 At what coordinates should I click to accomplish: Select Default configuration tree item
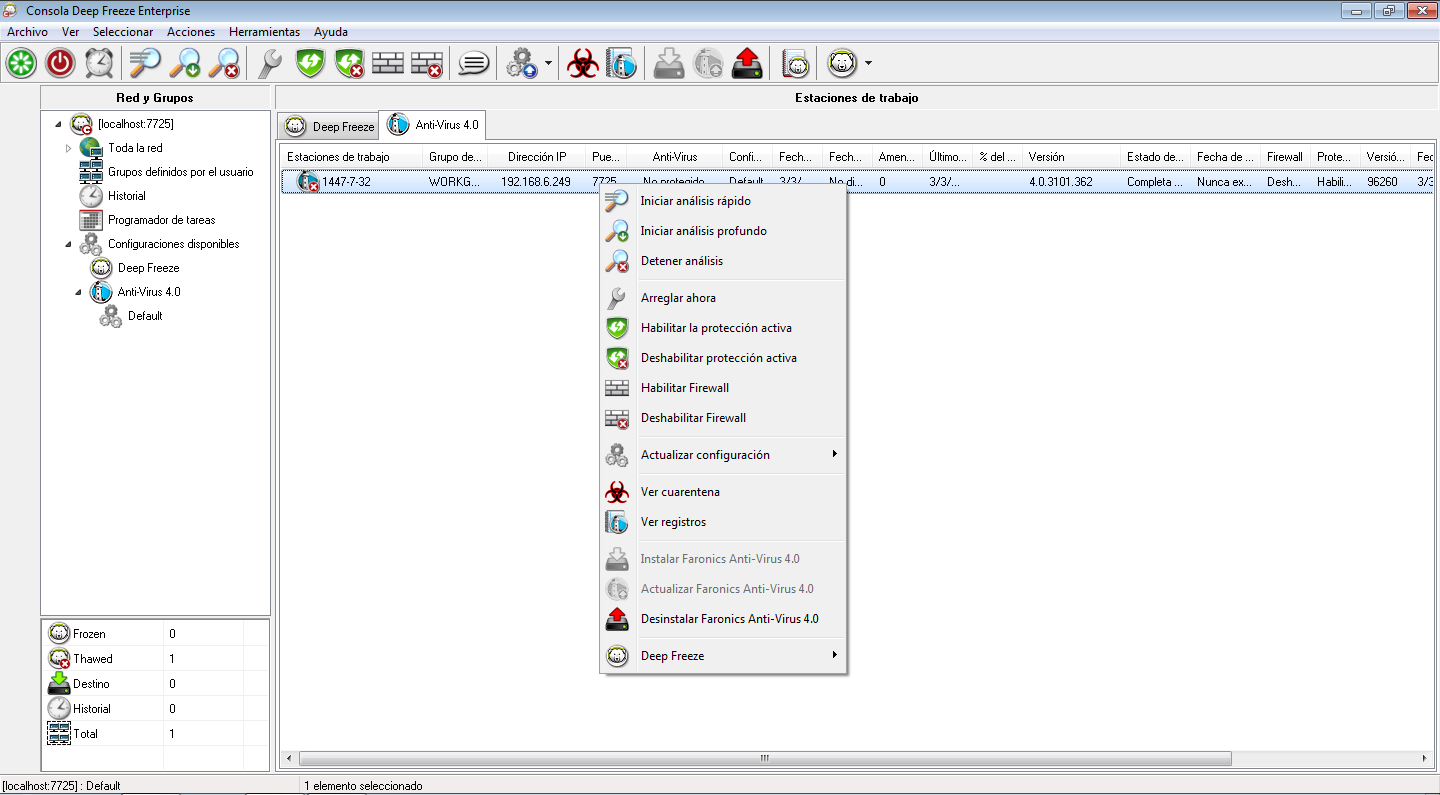click(x=145, y=316)
